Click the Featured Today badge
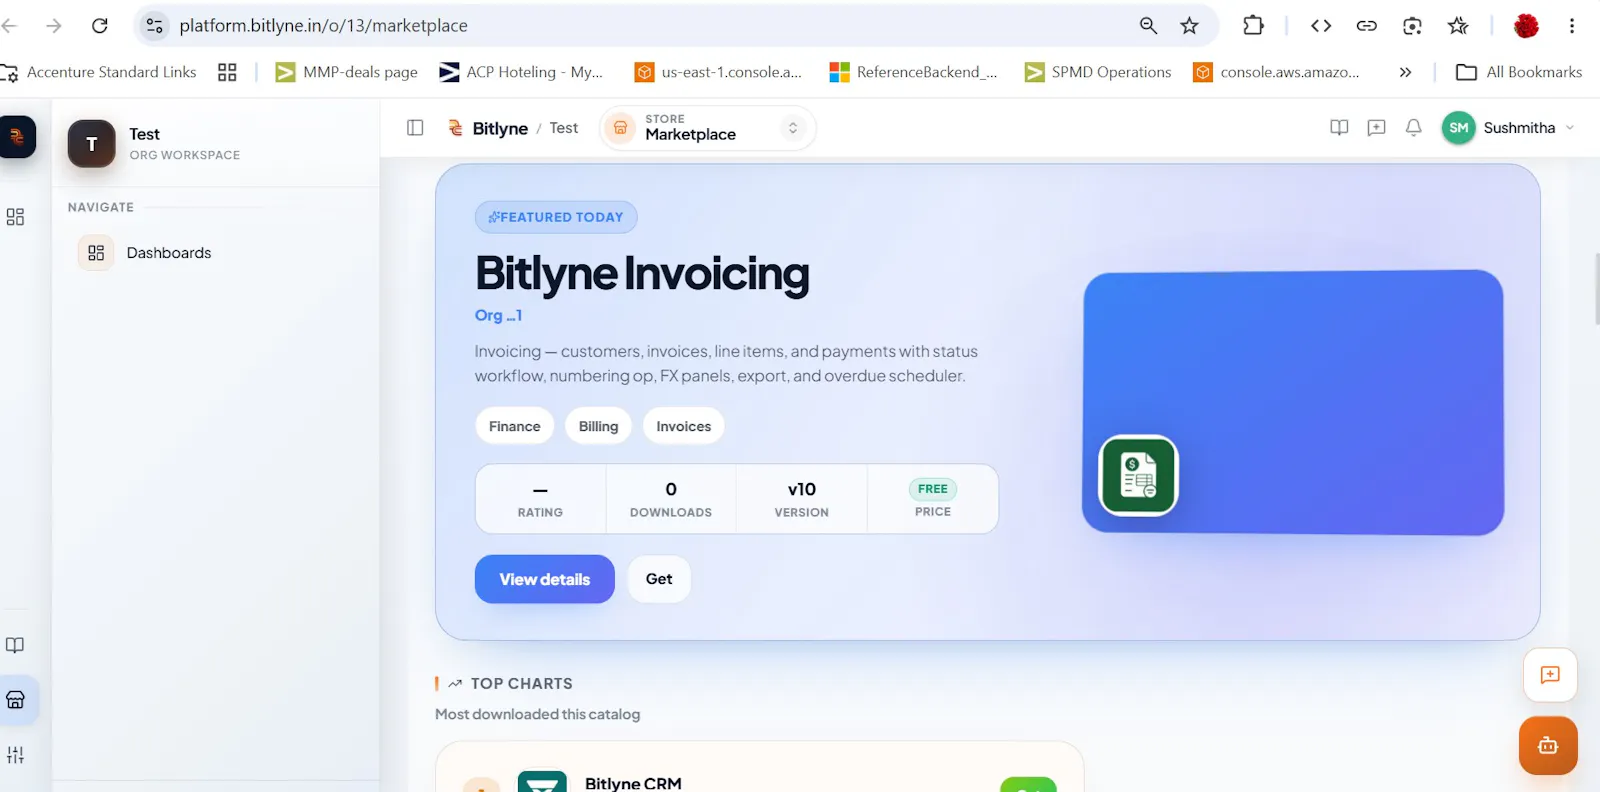 (556, 217)
